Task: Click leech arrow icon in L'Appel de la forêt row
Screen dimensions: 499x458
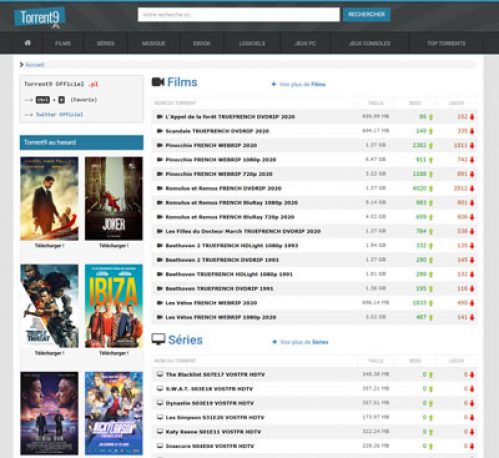Action: click(x=472, y=117)
